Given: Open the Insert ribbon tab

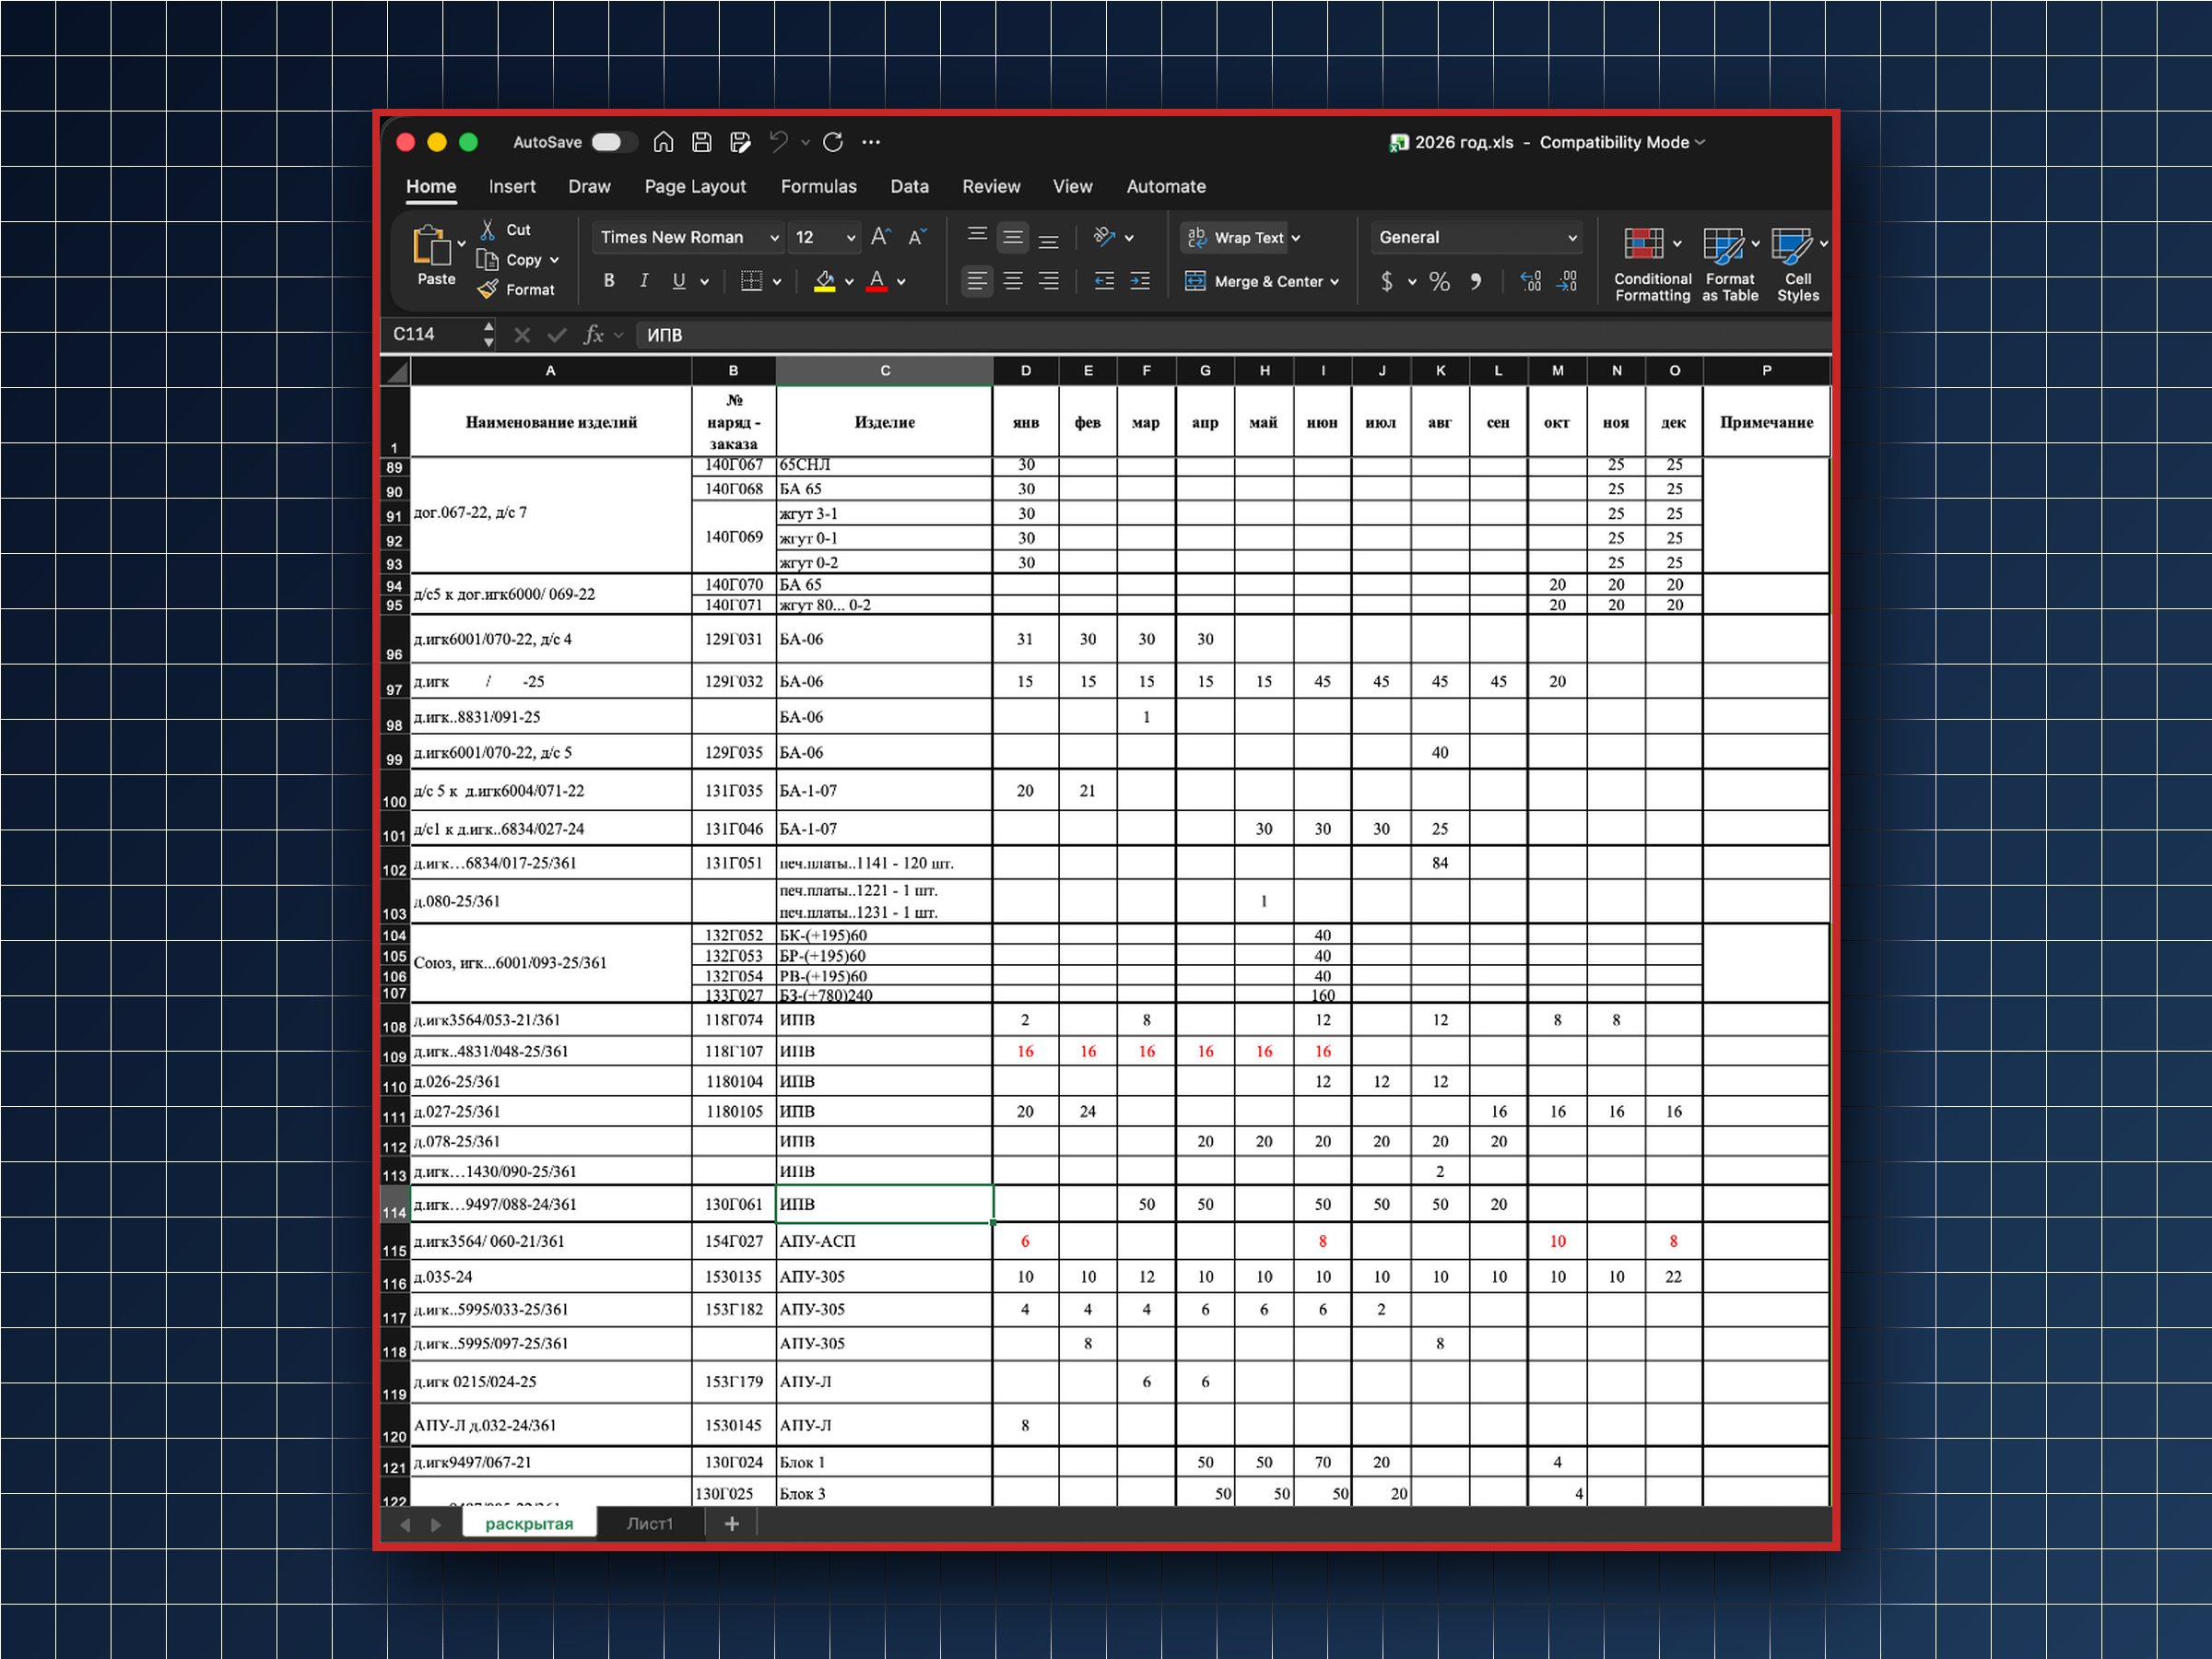Looking at the screenshot, I should pyautogui.click(x=512, y=187).
